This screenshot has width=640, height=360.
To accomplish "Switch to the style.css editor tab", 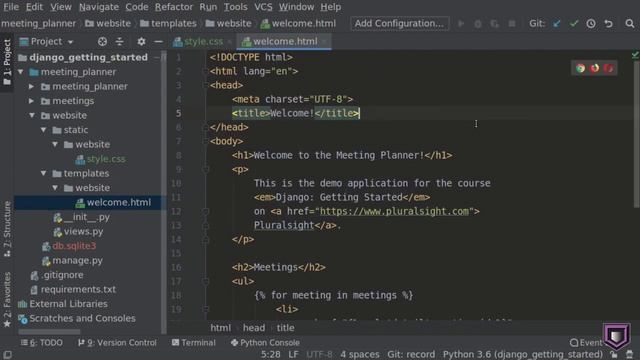I will [203, 42].
